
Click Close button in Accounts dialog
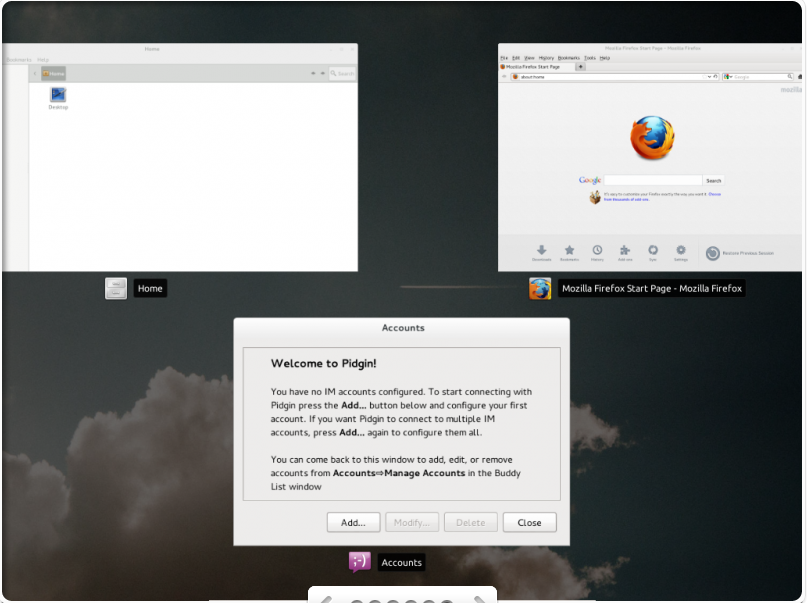(x=529, y=522)
